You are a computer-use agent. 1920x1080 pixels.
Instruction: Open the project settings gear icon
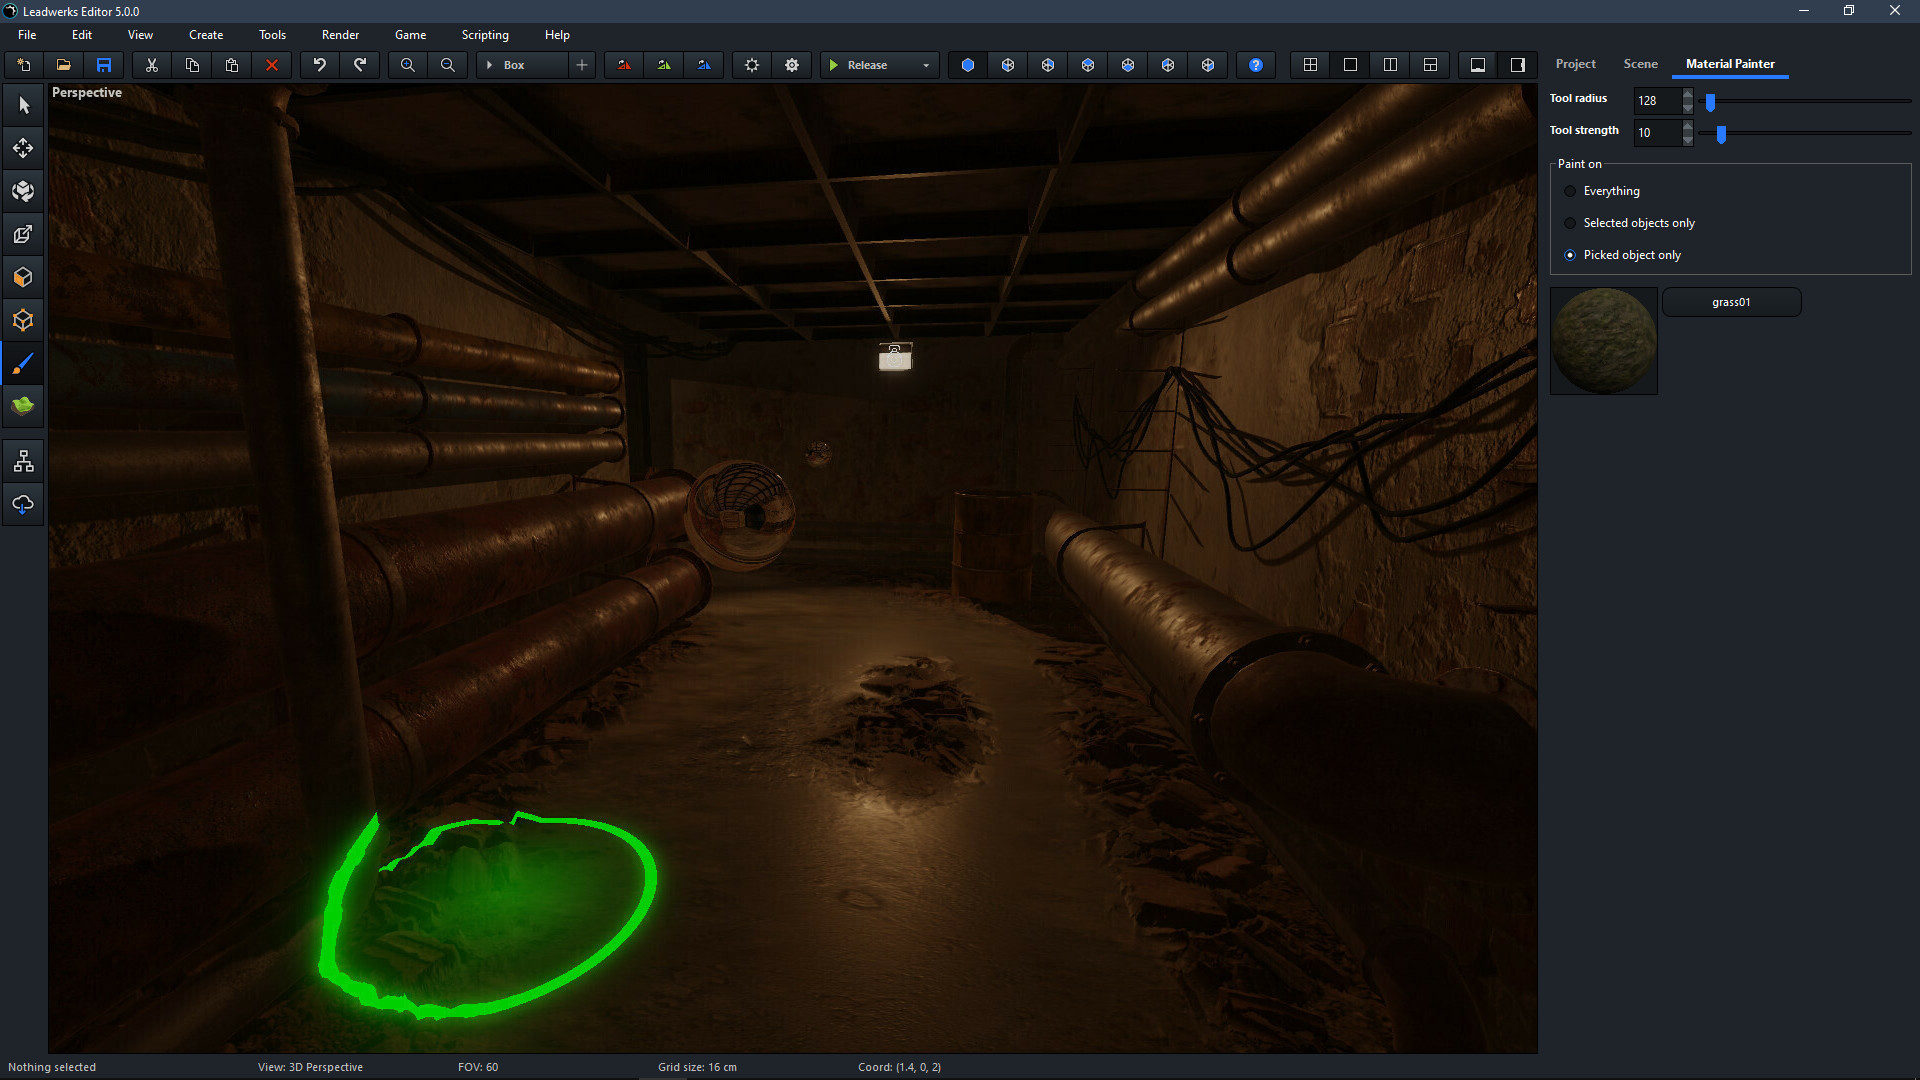coord(791,64)
